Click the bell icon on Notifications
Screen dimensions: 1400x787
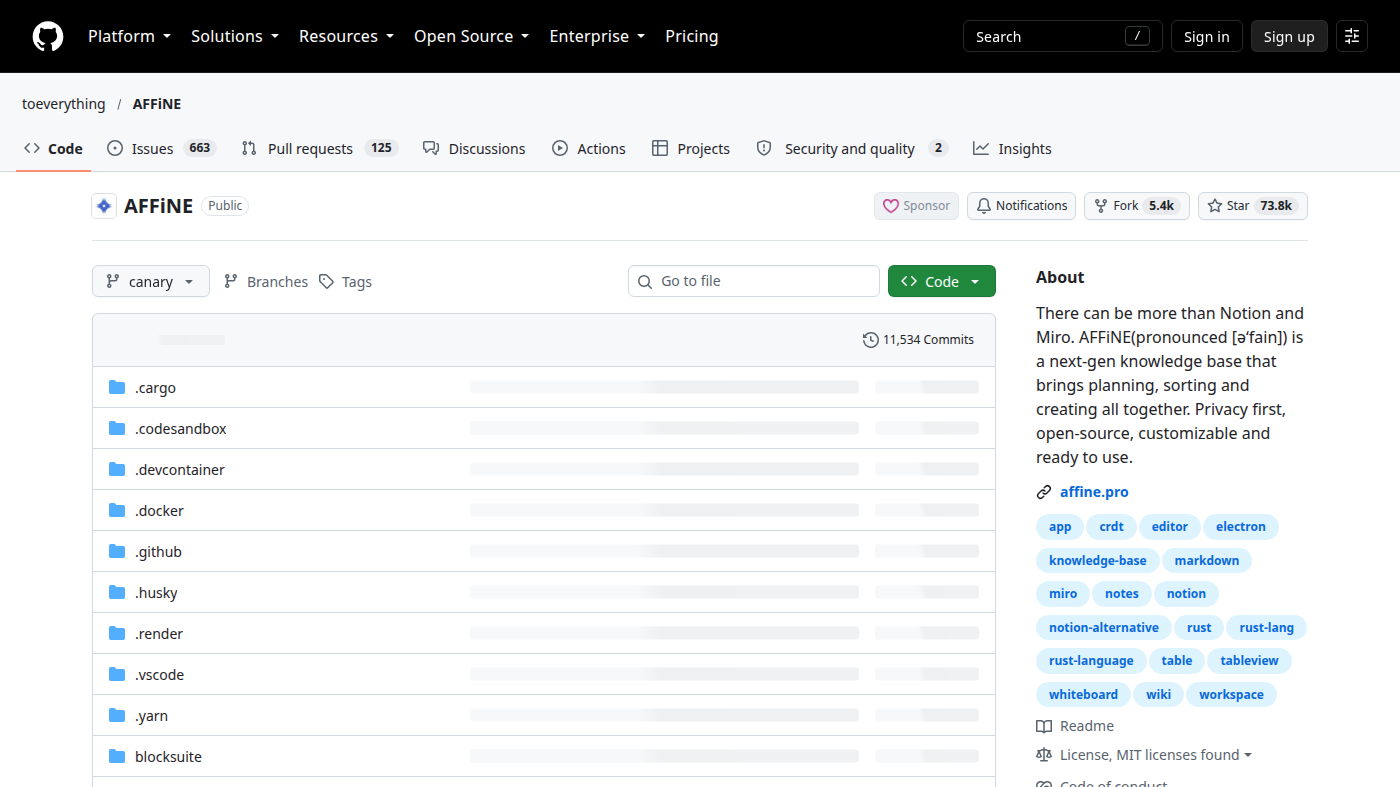984,206
